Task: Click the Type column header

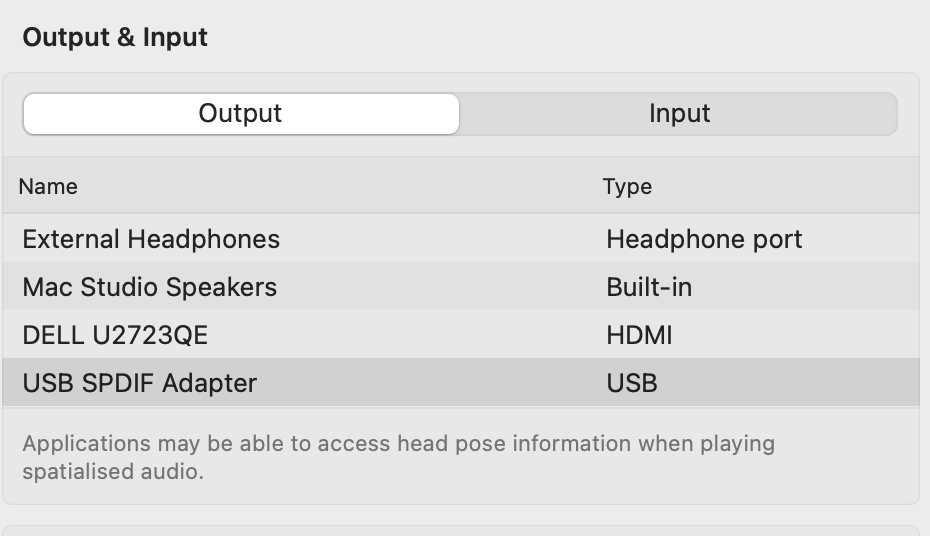Action: coord(627,186)
